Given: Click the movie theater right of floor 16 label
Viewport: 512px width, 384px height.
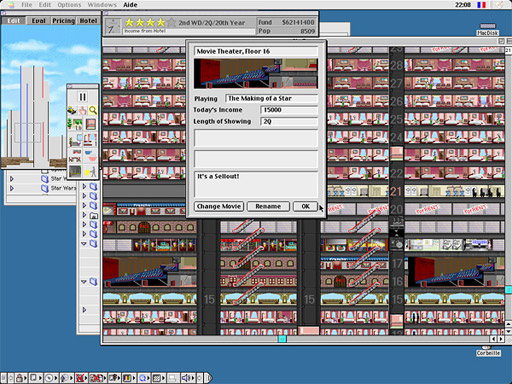Looking at the screenshot, I should click(x=455, y=272).
